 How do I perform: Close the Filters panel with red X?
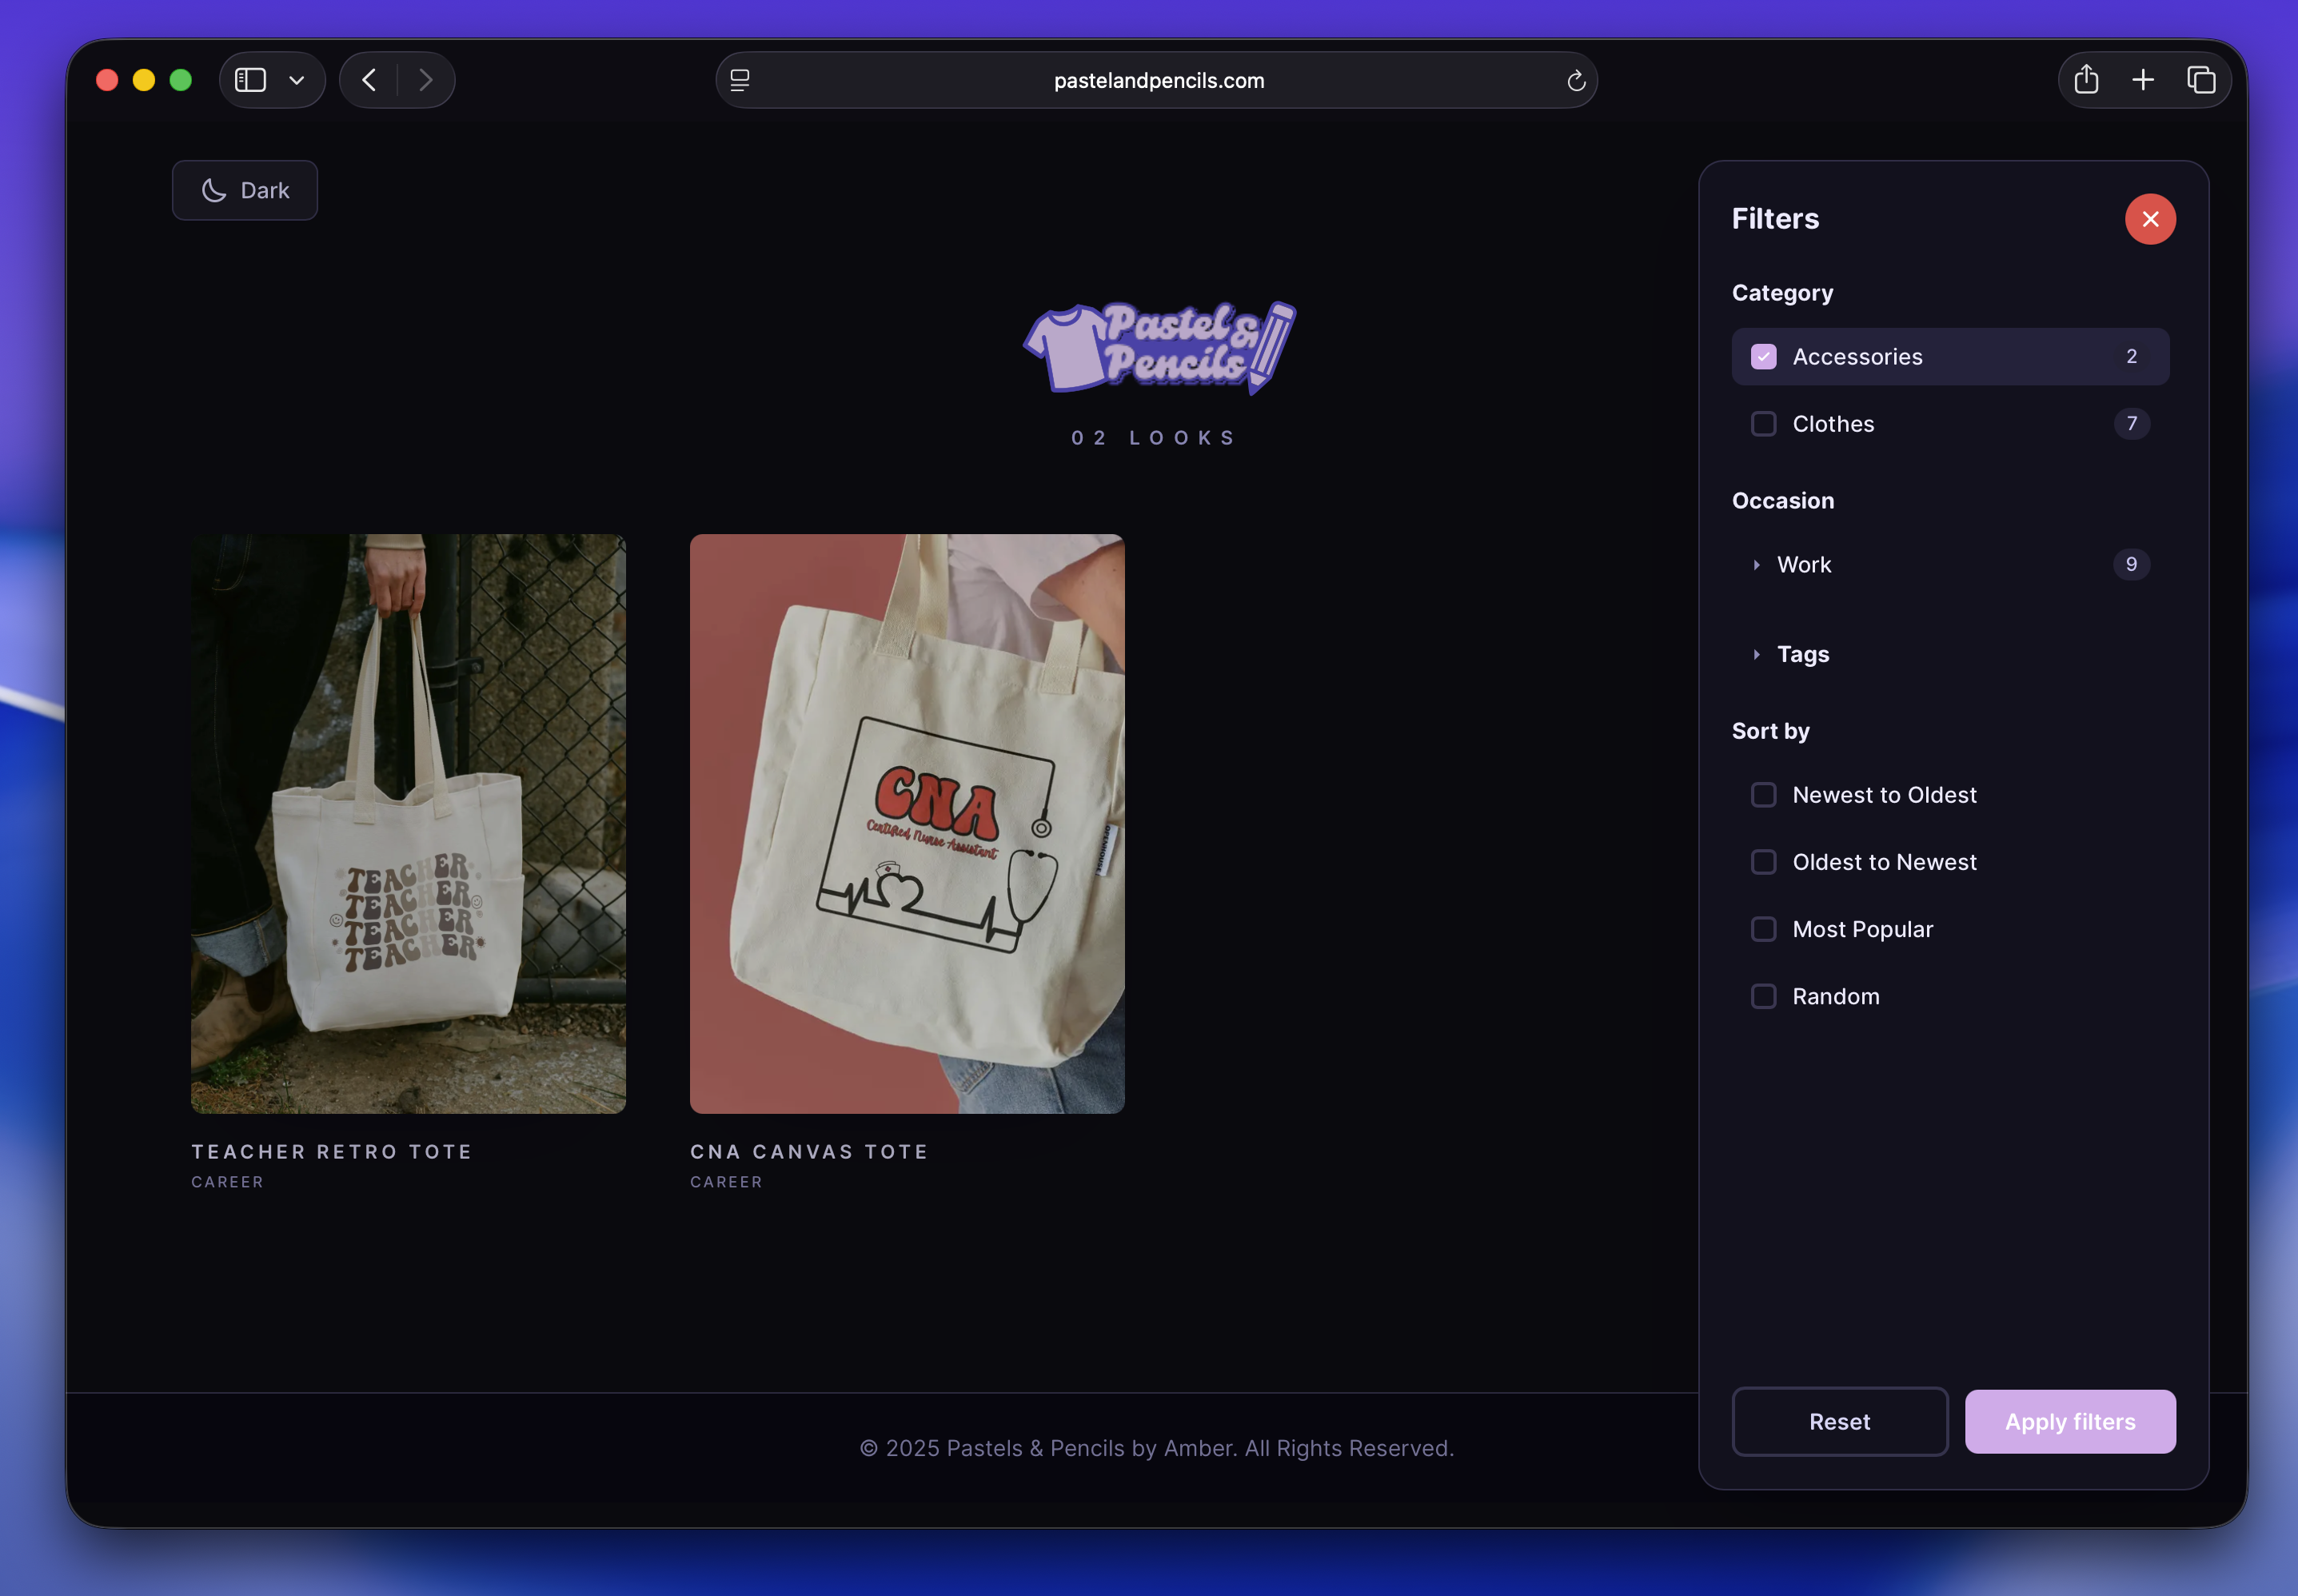point(2150,219)
